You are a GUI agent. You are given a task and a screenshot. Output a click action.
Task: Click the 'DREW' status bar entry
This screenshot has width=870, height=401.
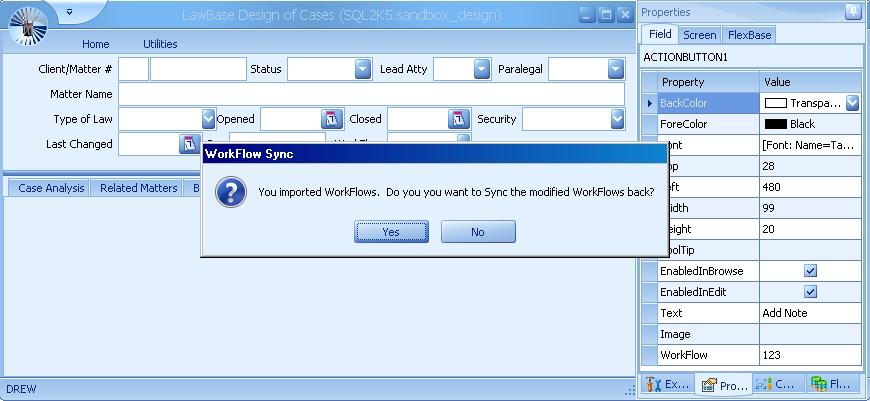21,389
